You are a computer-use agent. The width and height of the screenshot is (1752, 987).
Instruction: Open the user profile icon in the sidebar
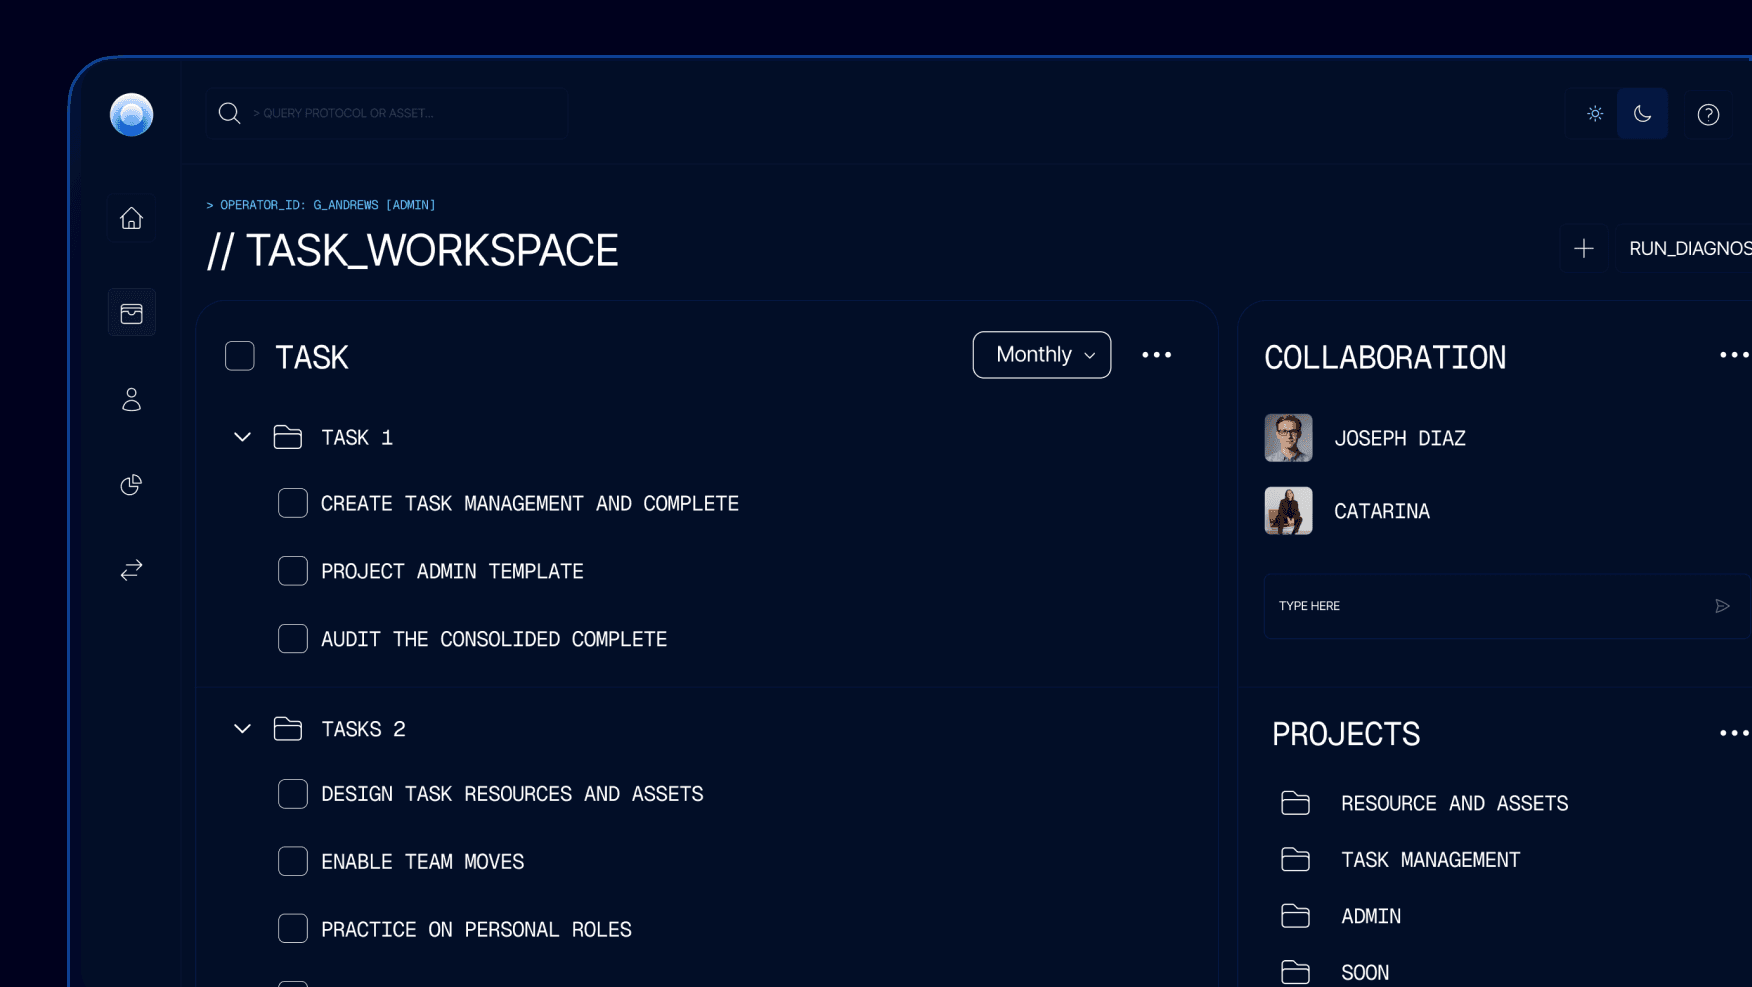coord(131,399)
